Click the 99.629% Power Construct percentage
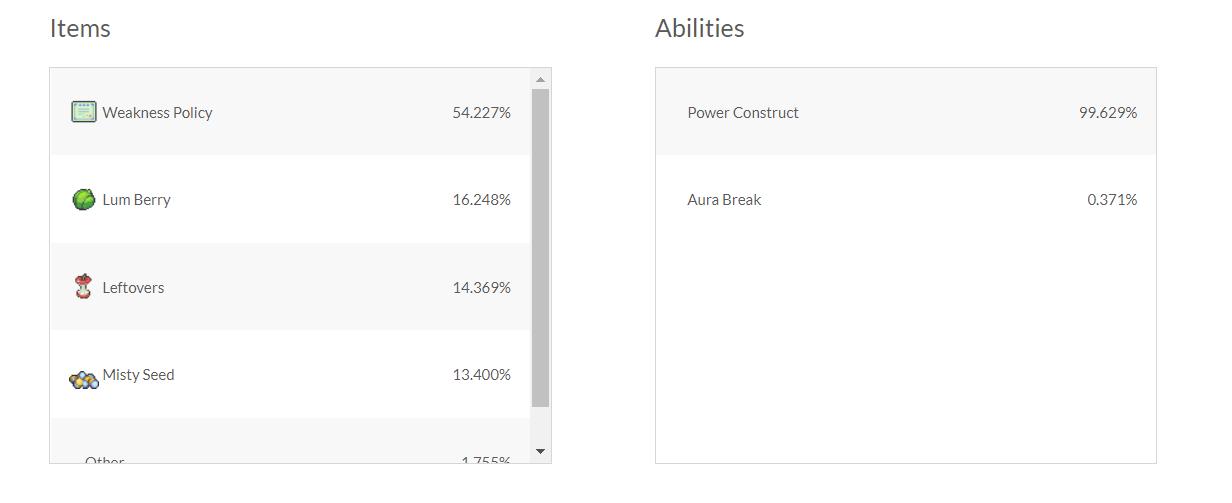The width and height of the screenshot is (1232, 503). pyautogui.click(x=1107, y=113)
